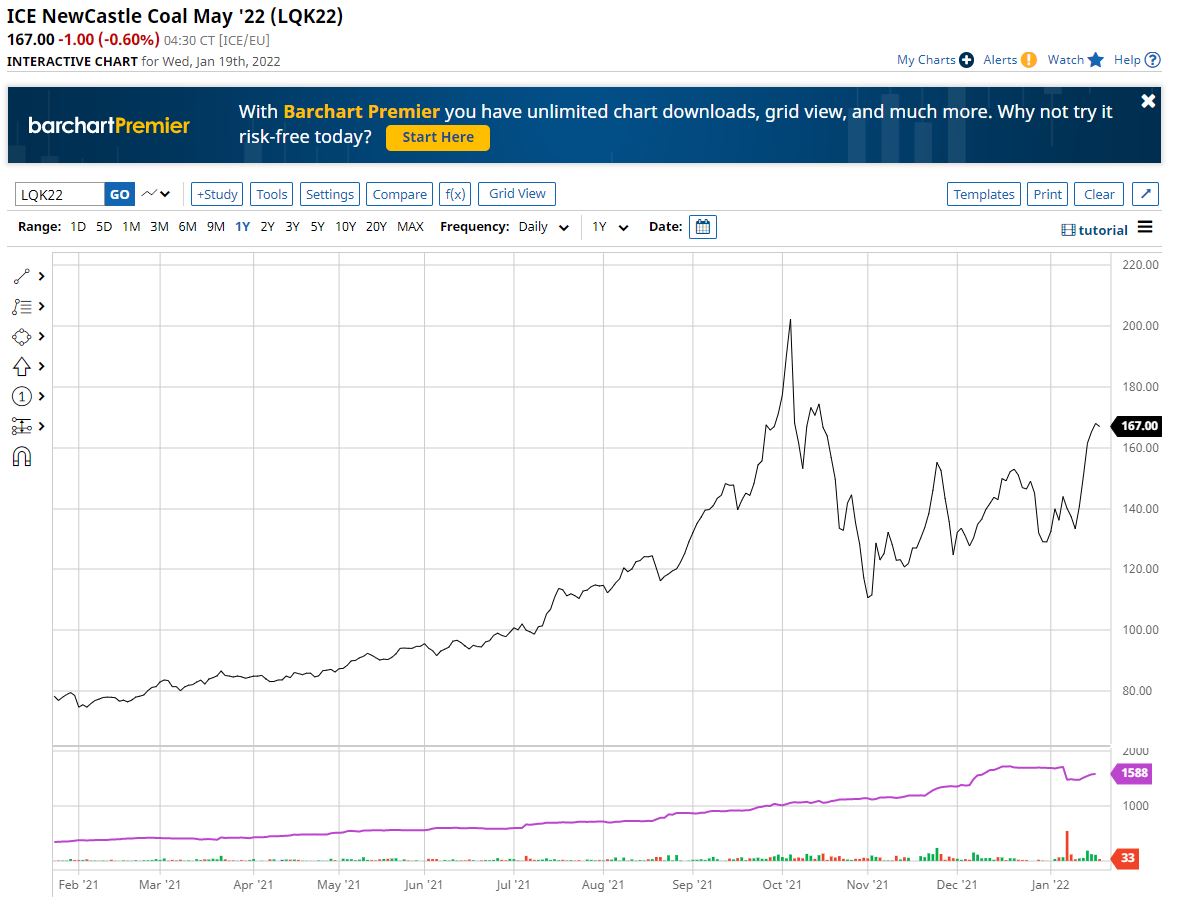
Task: Set range to 3Y
Action: (293, 227)
